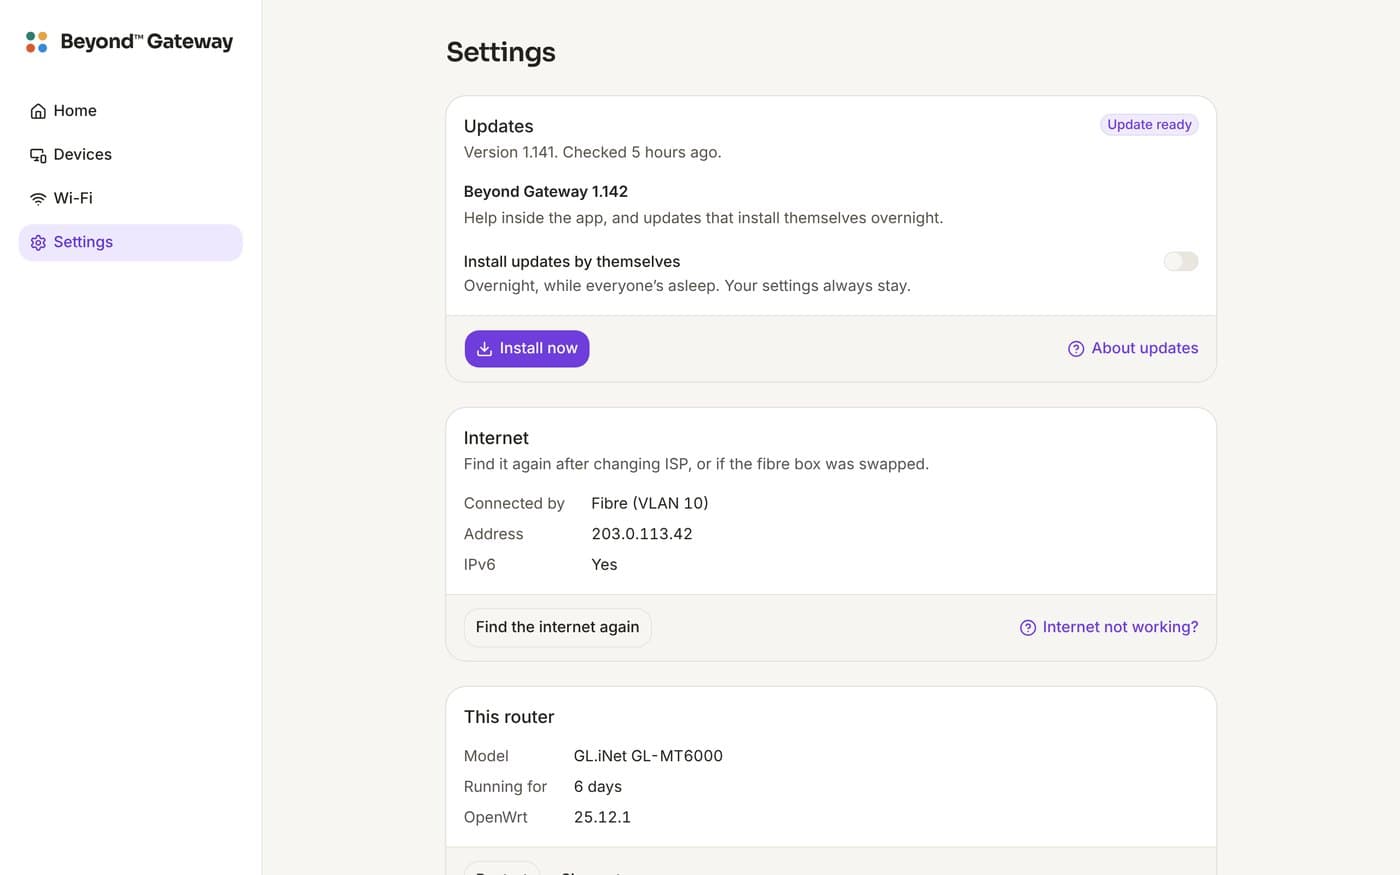Click the Updates section heading
This screenshot has height=875, width=1400.
(x=498, y=126)
